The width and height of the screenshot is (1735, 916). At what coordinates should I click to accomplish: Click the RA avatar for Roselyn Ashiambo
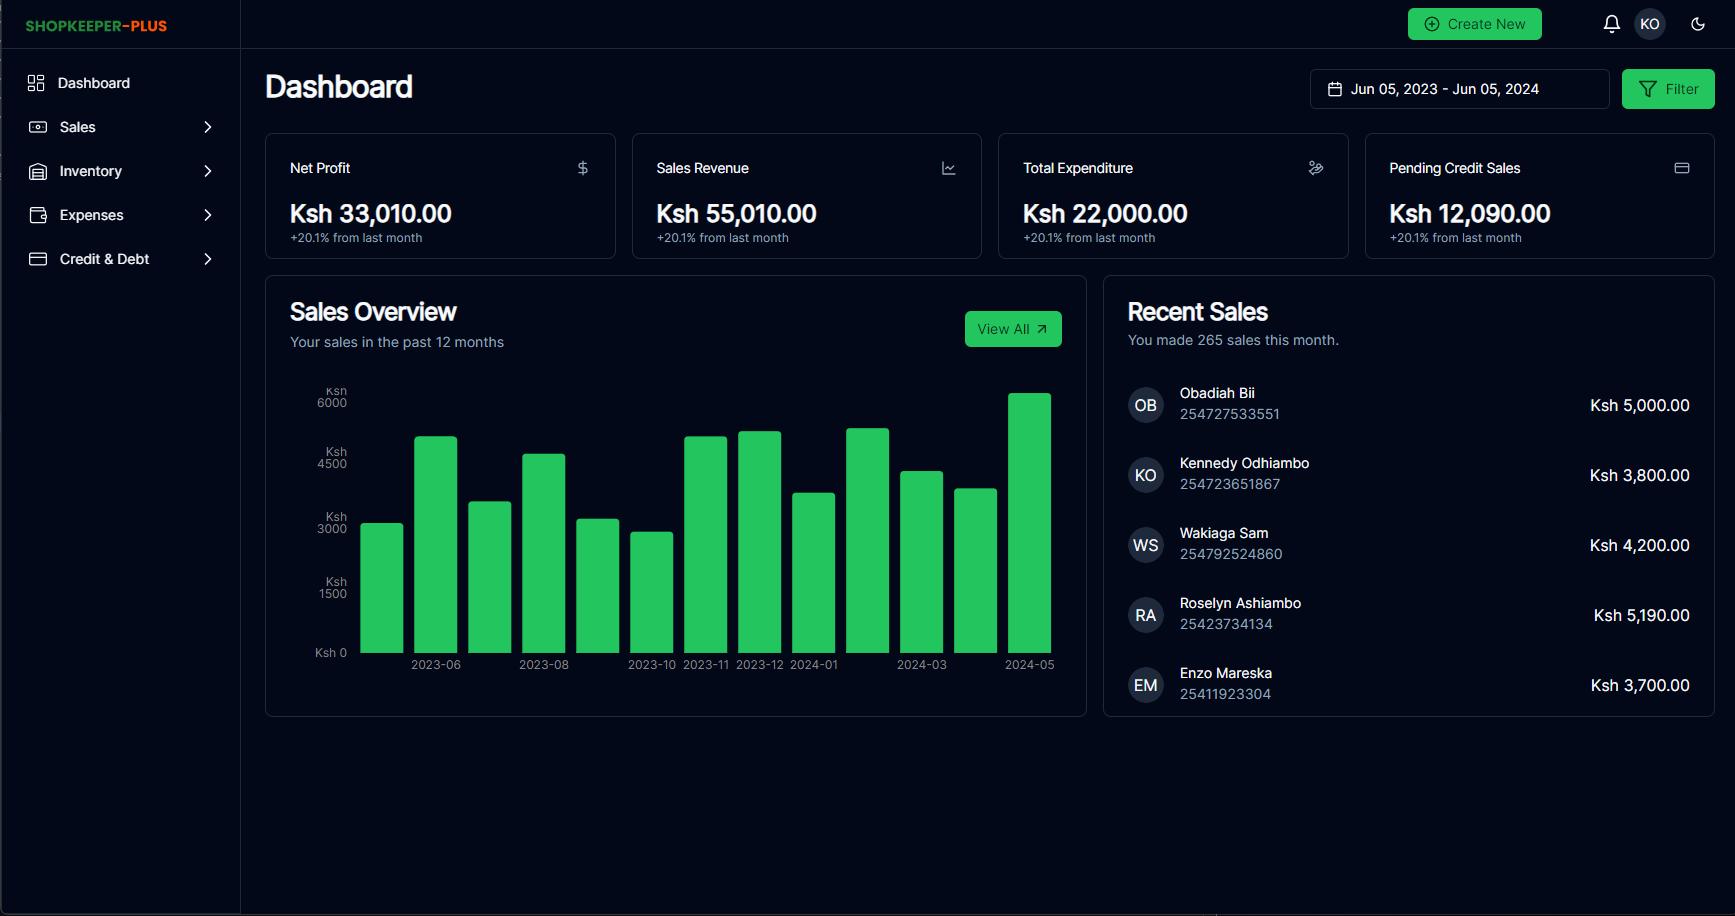click(1146, 615)
